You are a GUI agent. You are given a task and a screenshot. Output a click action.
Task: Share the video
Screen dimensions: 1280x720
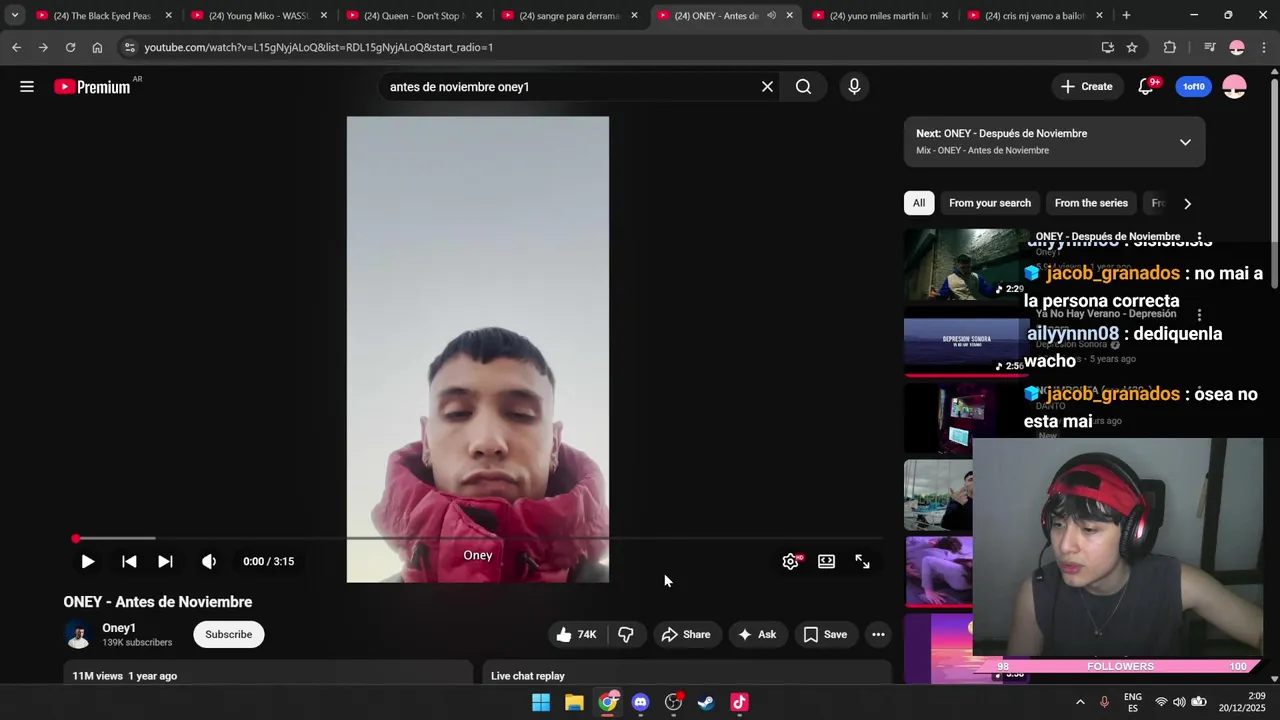(x=686, y=635)
